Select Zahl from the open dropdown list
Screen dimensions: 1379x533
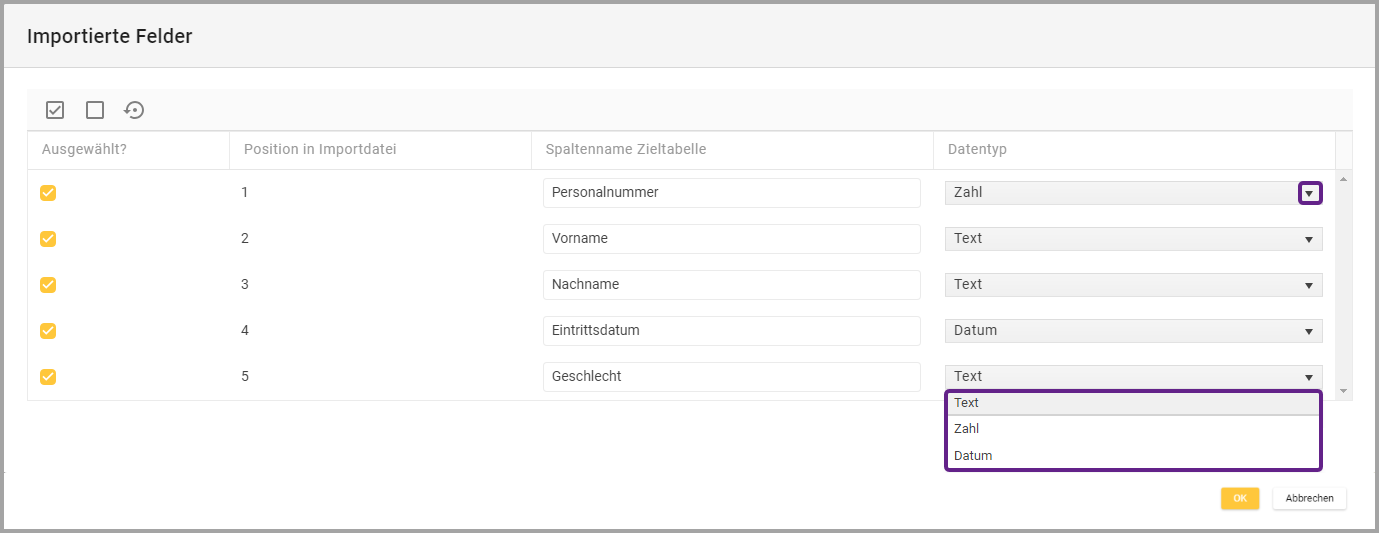pyautogui.click(x=1132, y=429)
